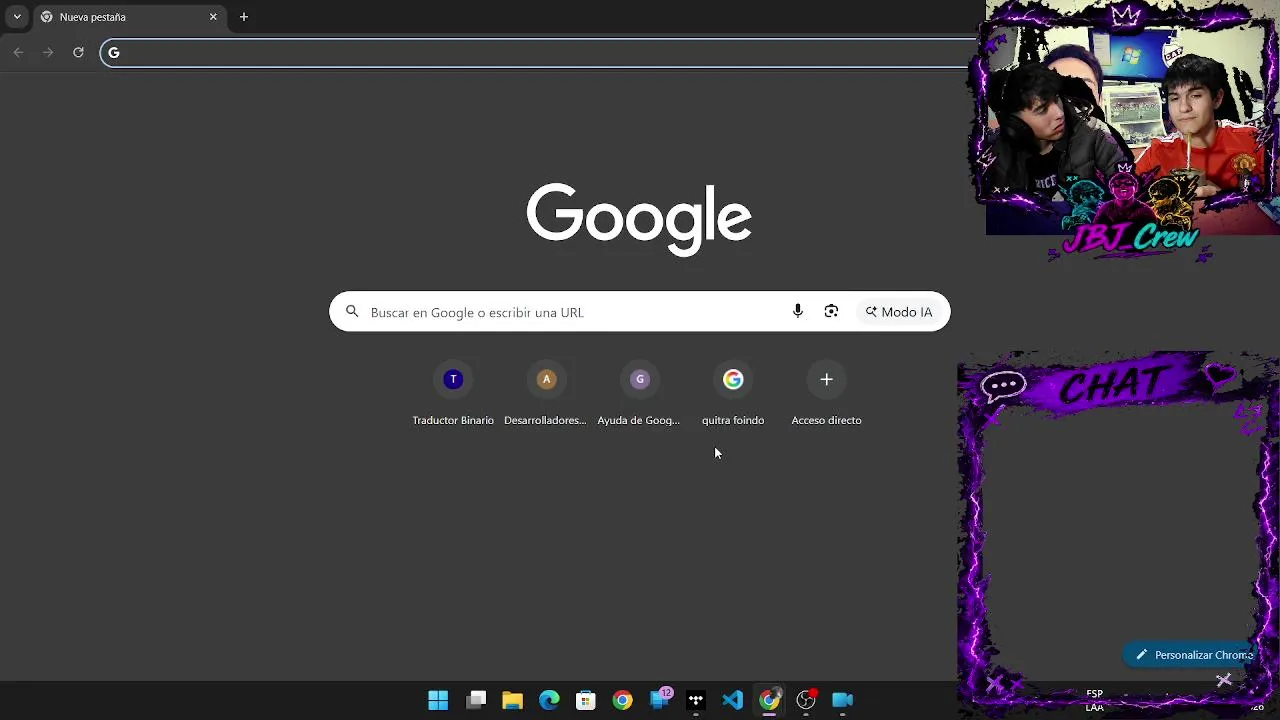Viewport: 1280px width, 720px height.
Task: Click the quitra foindo label
Action: coord(733,420)
